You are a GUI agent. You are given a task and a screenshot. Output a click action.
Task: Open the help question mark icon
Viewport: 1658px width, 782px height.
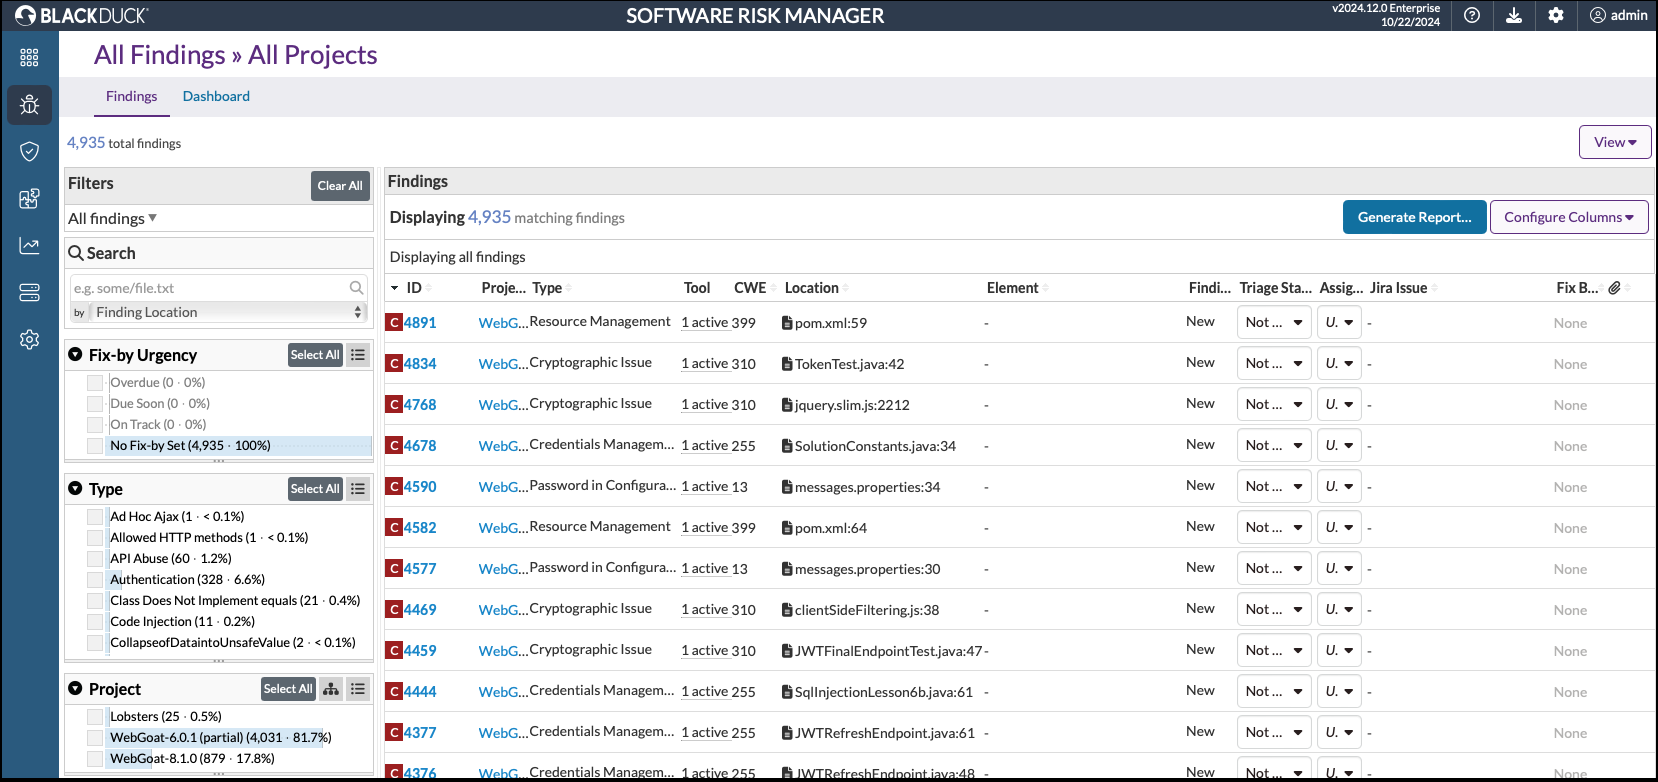click(1472, 15)
